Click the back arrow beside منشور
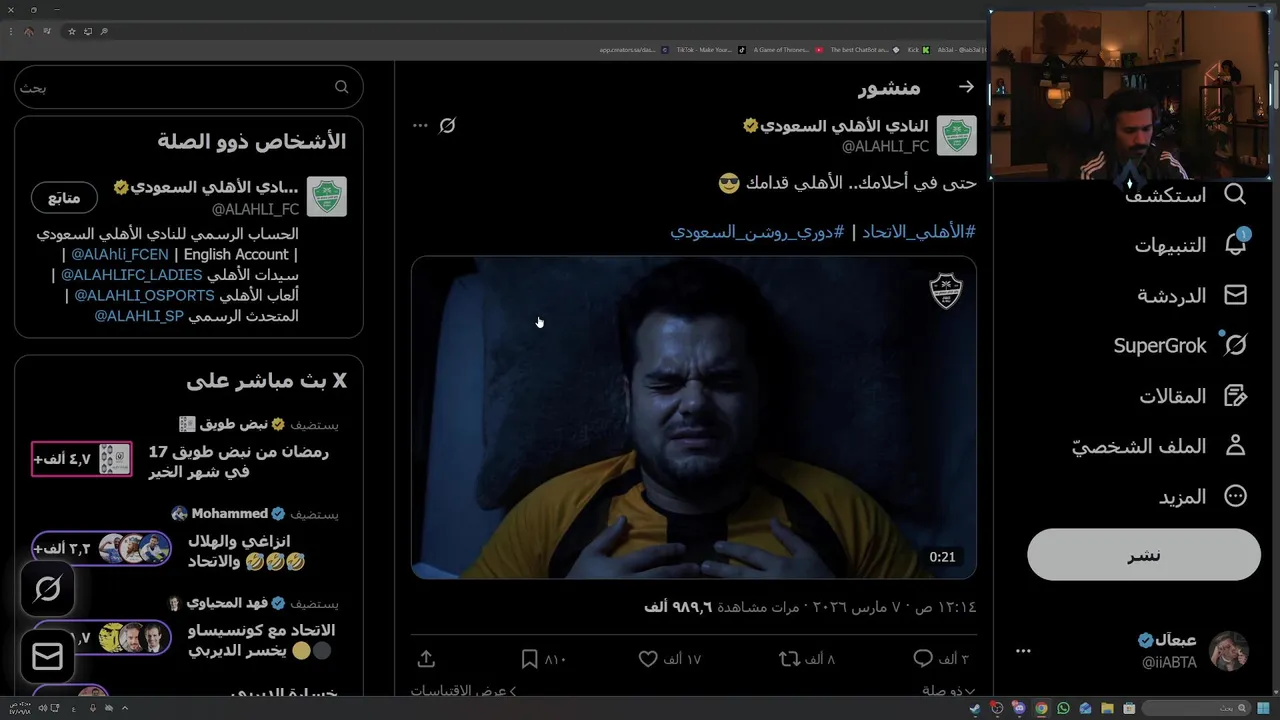Viewport: 1280px width, 720px height. 966,87
